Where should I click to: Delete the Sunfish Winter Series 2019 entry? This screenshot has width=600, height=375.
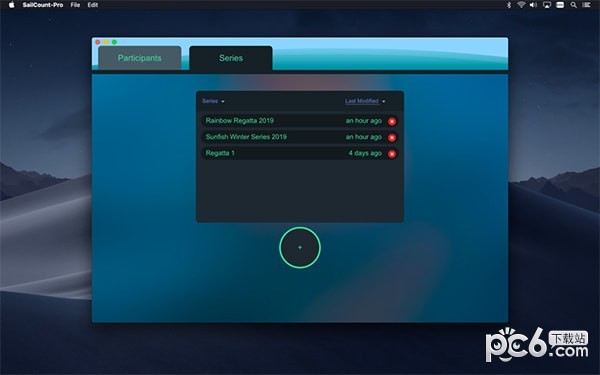point(391,138)
